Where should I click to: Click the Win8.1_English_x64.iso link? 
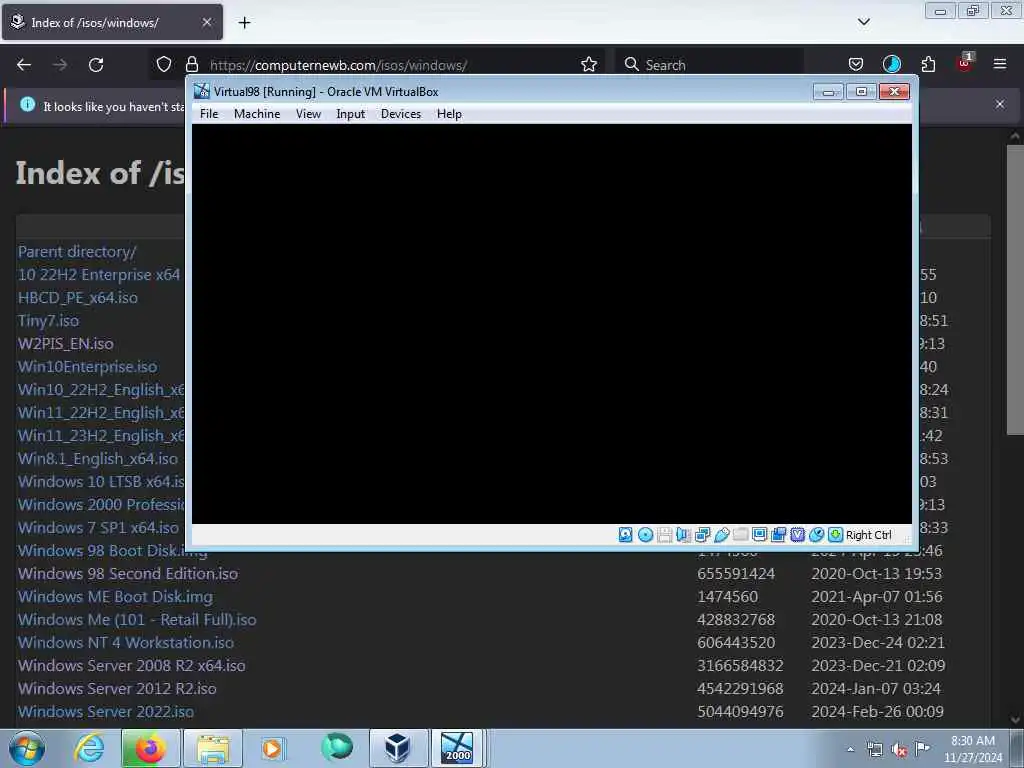97,458
